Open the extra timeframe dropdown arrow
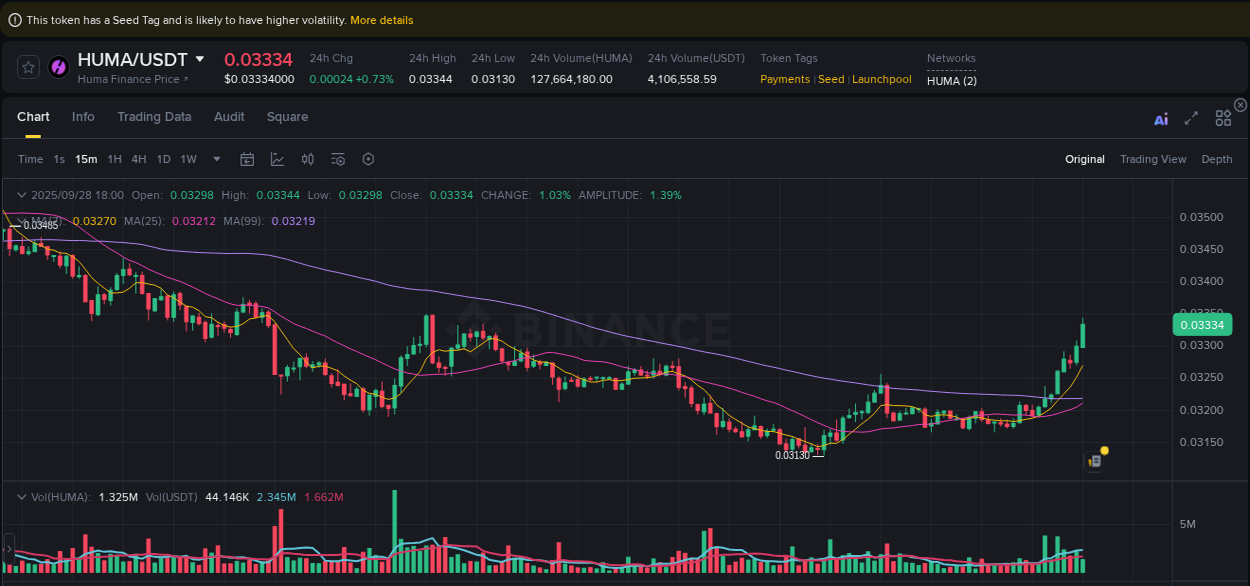 pyautogui.click(x=216, y=159)
